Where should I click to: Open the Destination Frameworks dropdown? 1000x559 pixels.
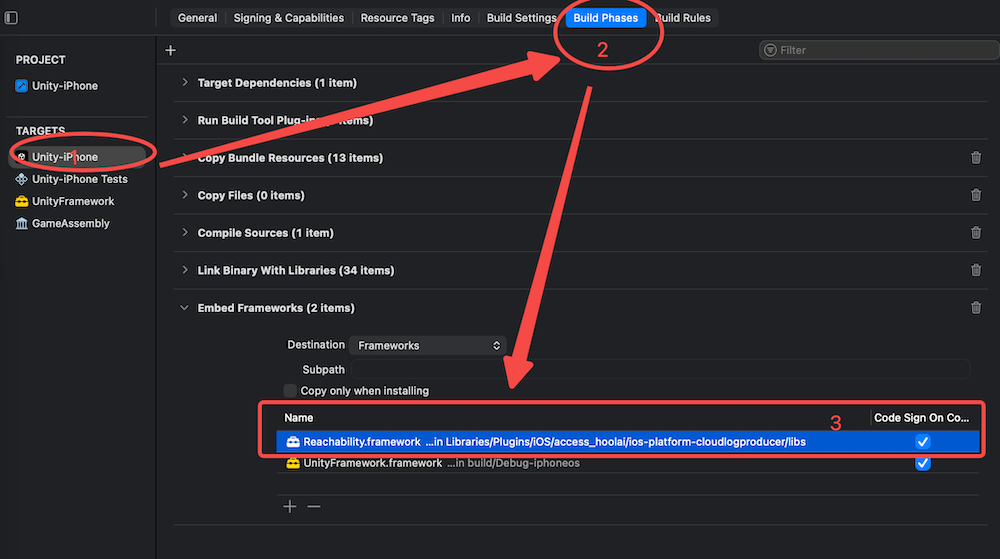tap(428, 345)
